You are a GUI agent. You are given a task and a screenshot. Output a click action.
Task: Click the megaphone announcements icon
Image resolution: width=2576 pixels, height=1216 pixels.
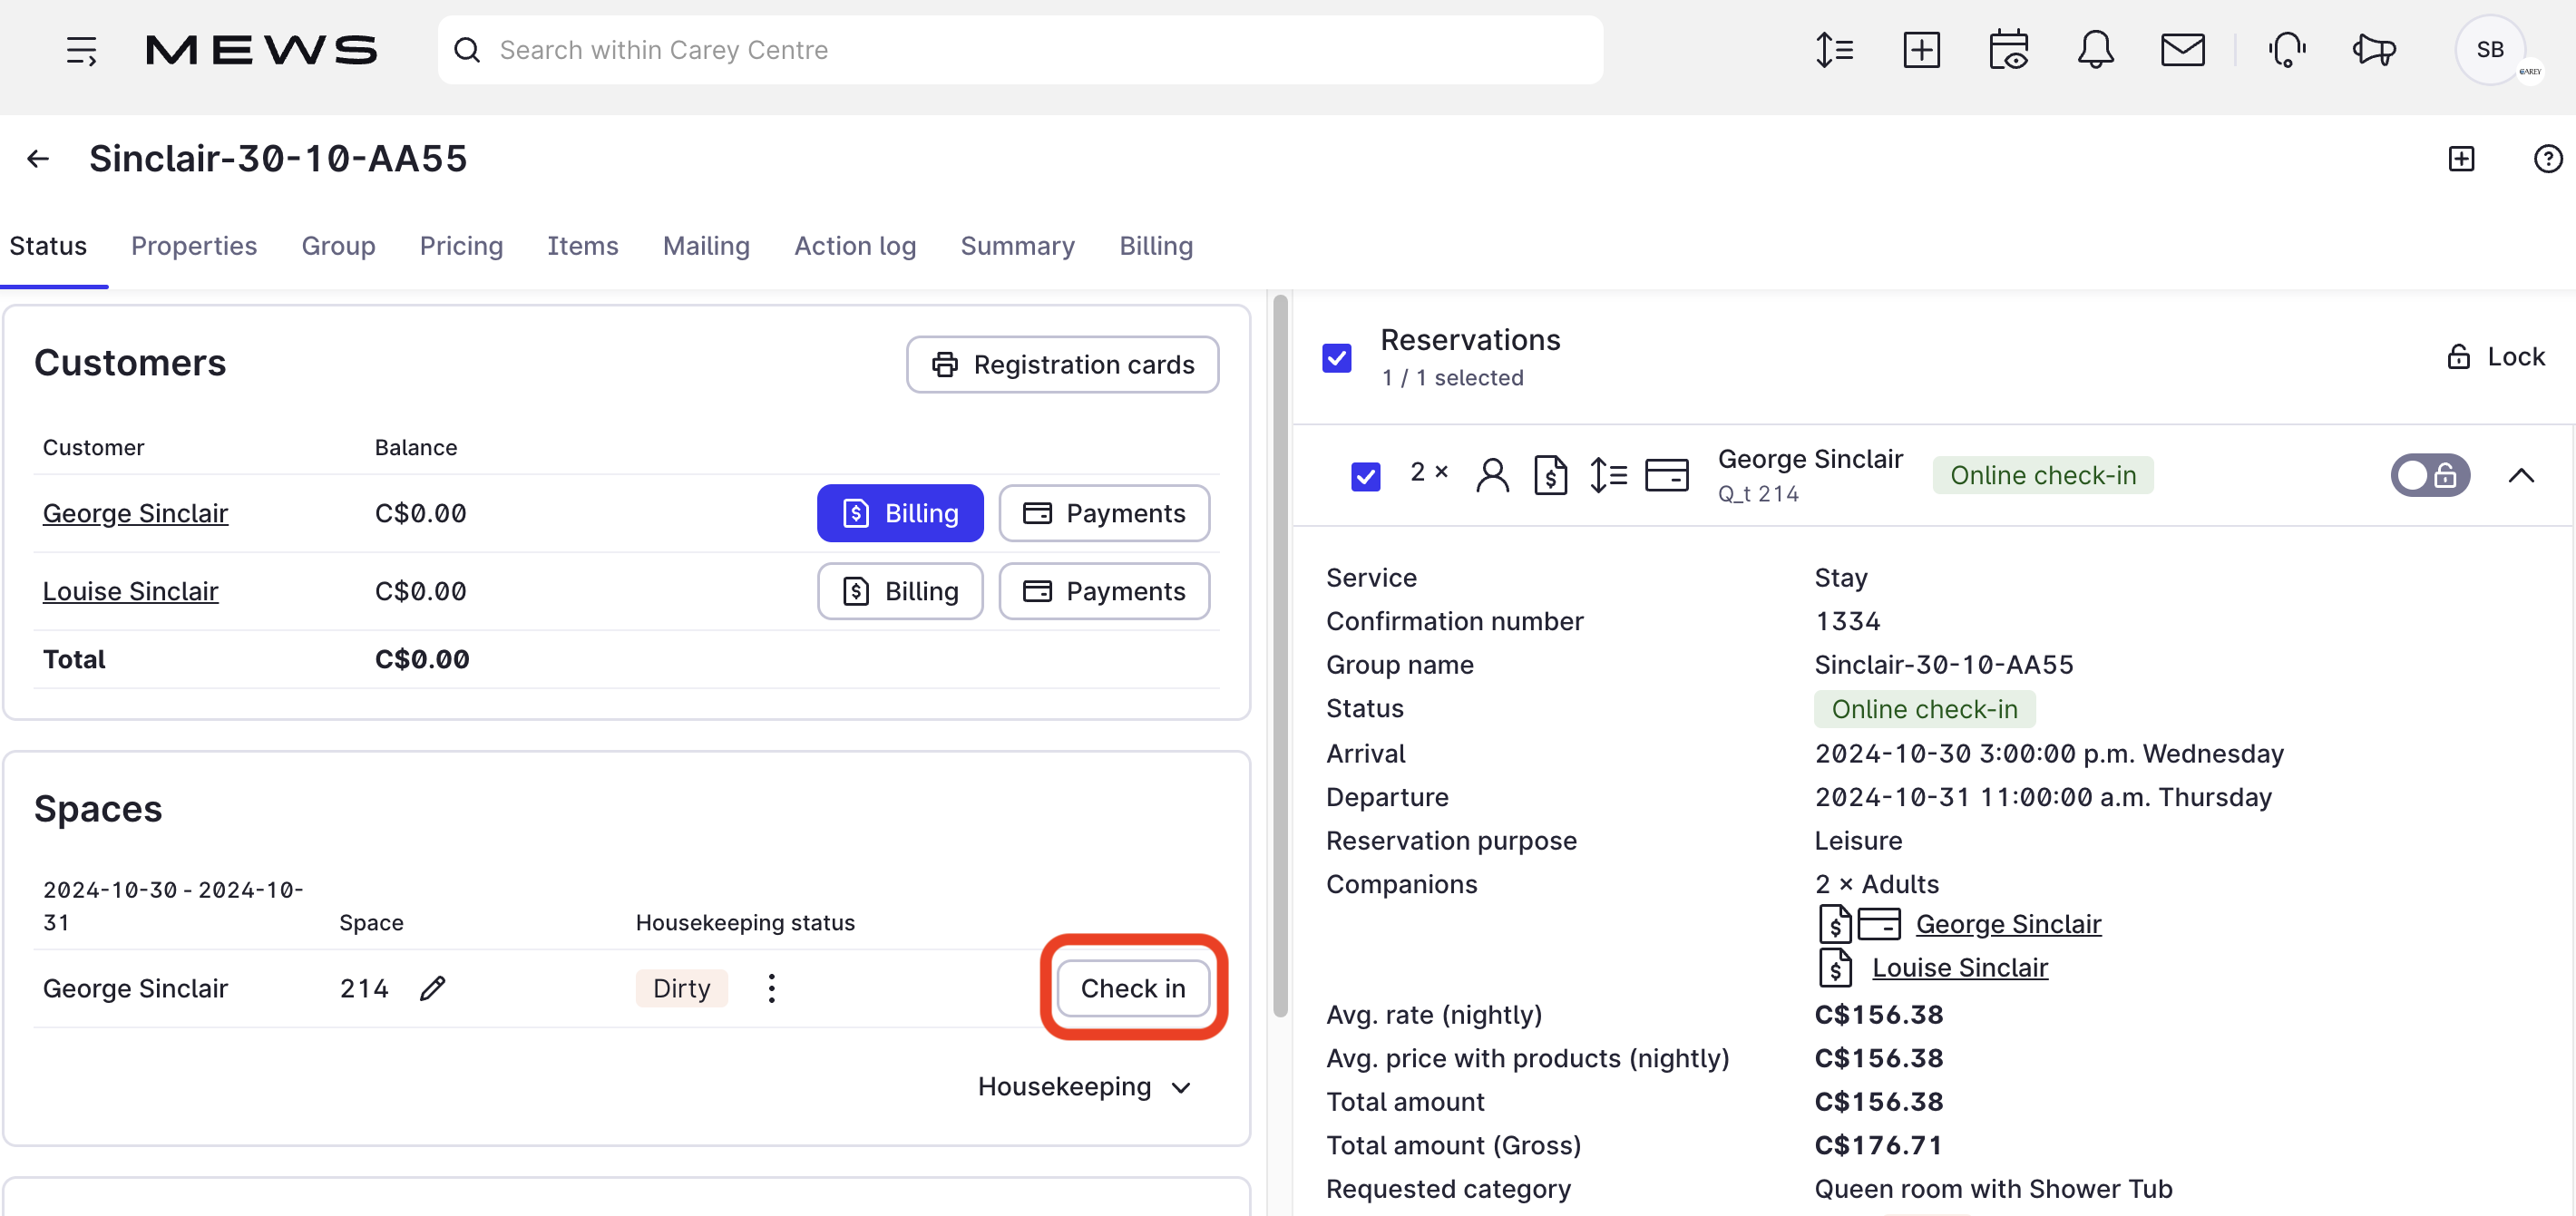(2374, 50)
